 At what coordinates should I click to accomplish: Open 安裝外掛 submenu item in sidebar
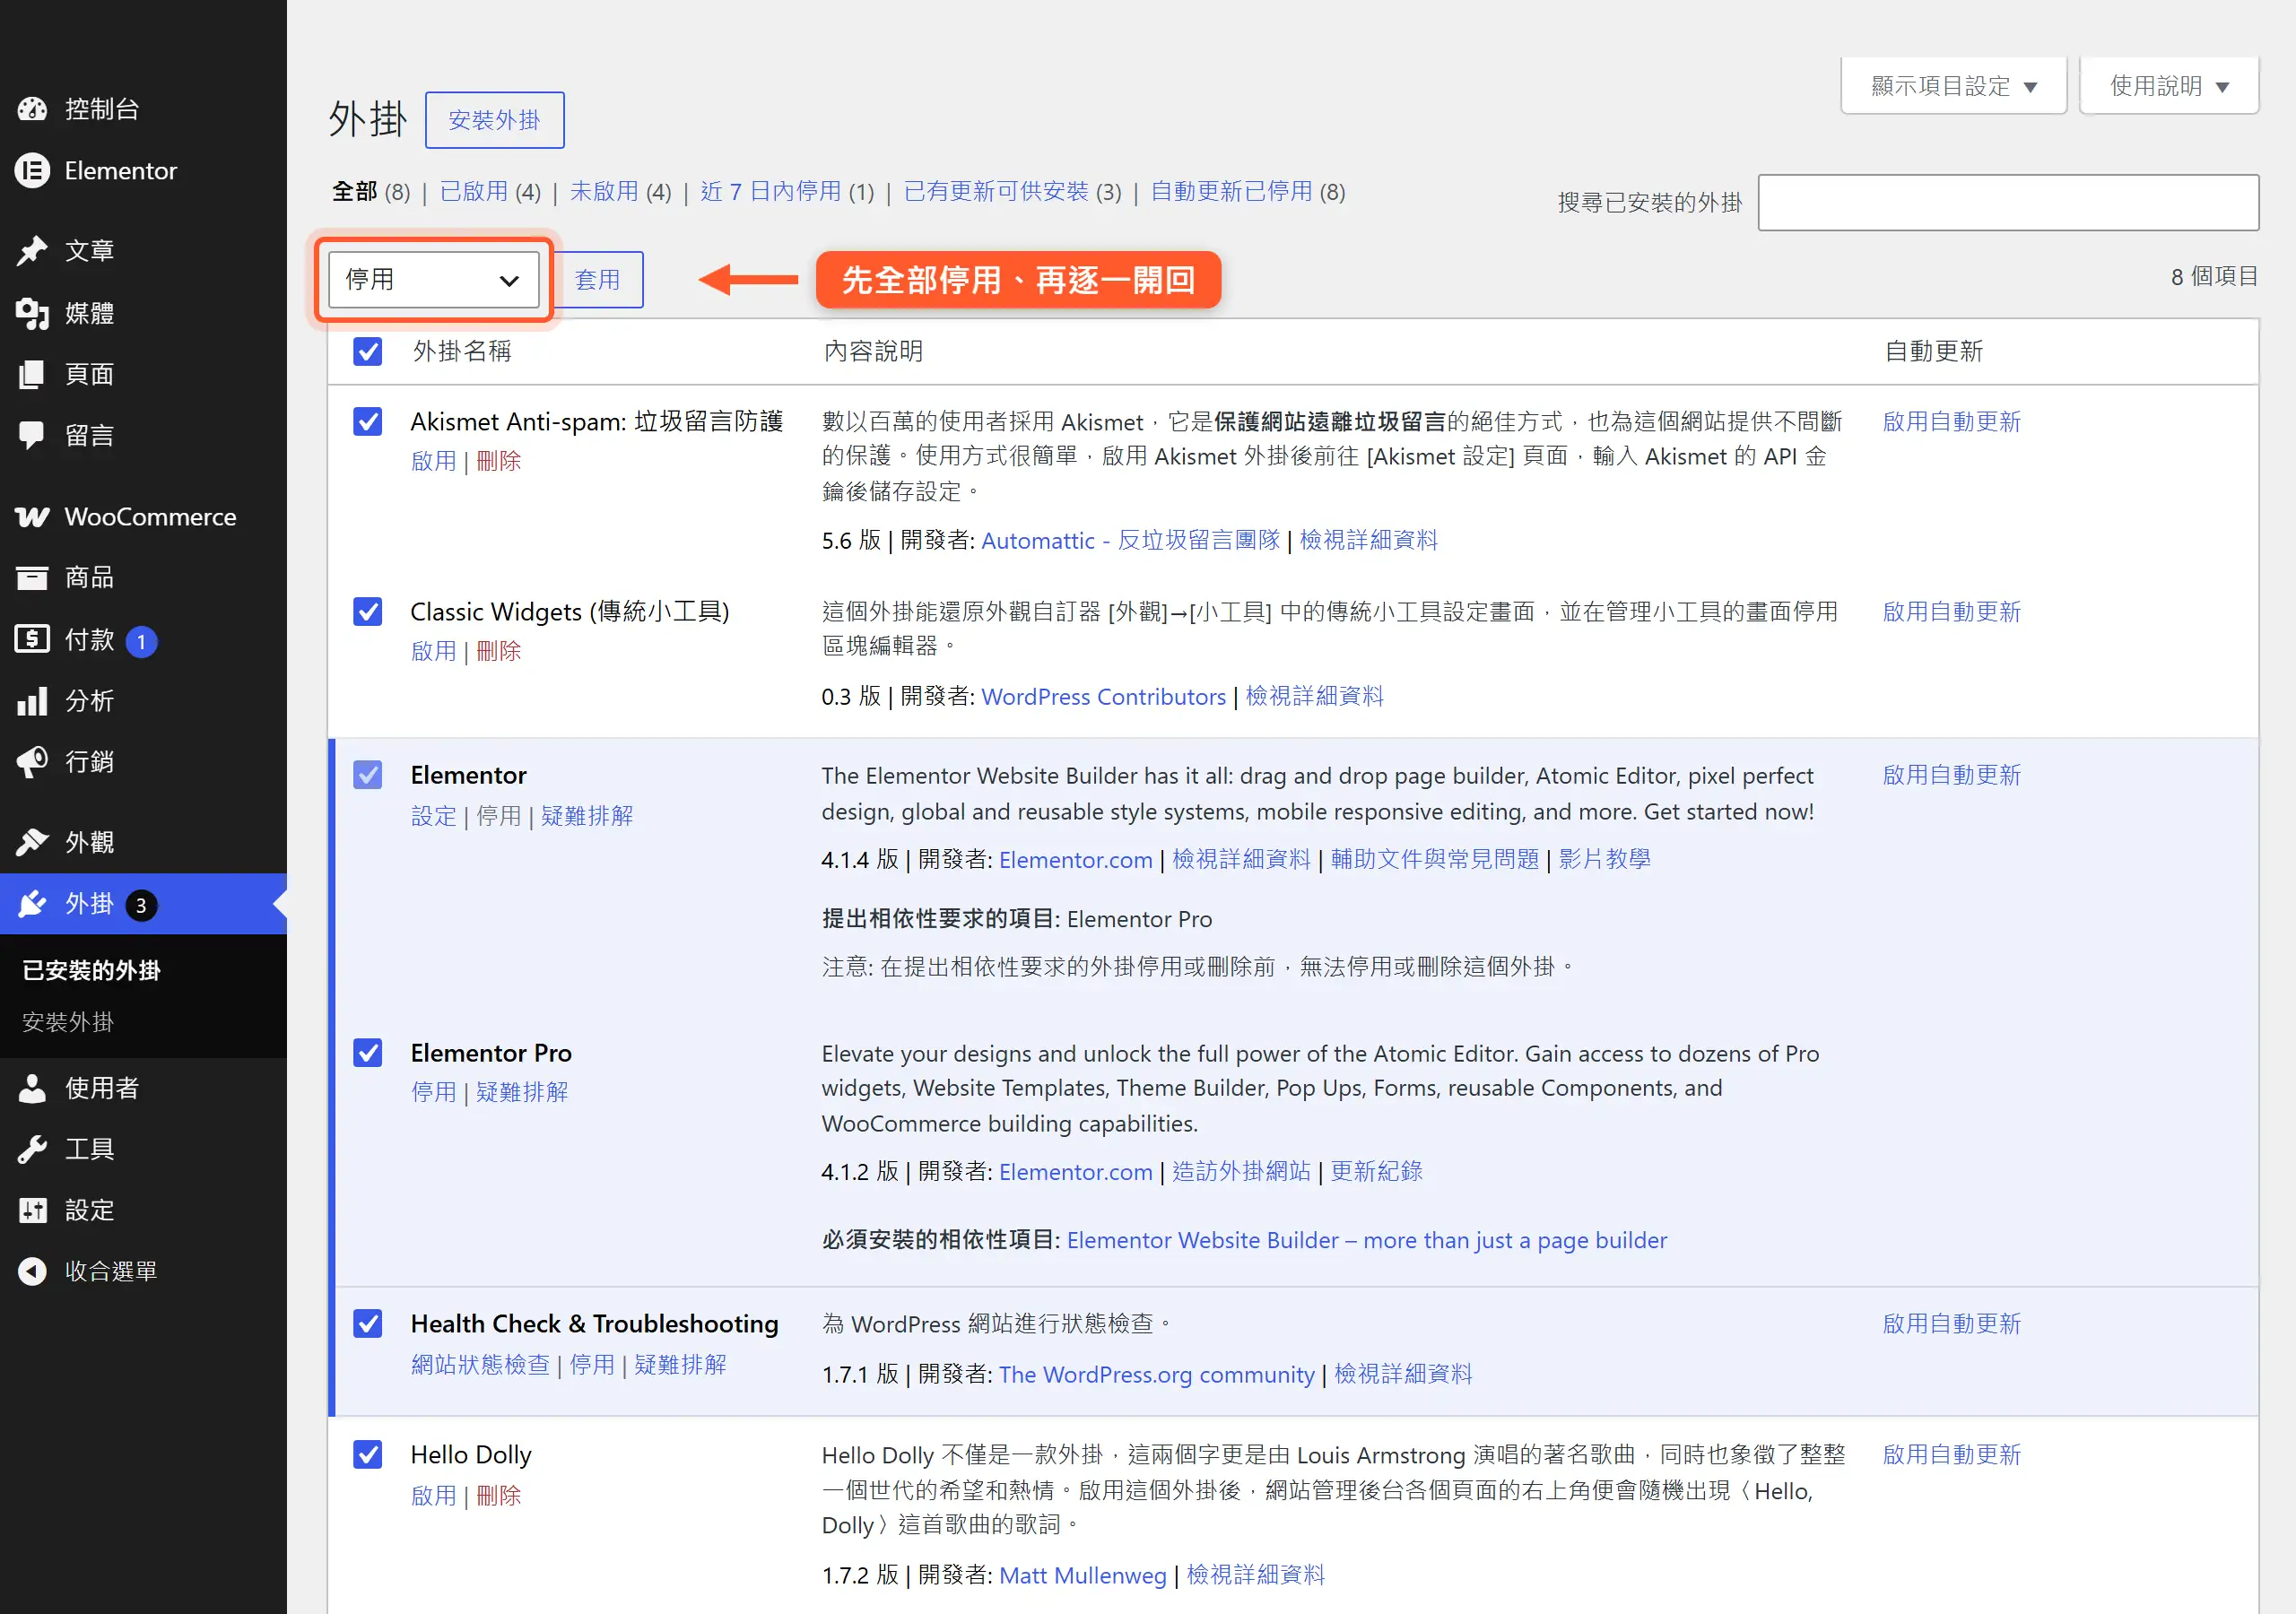point(68,1022)
